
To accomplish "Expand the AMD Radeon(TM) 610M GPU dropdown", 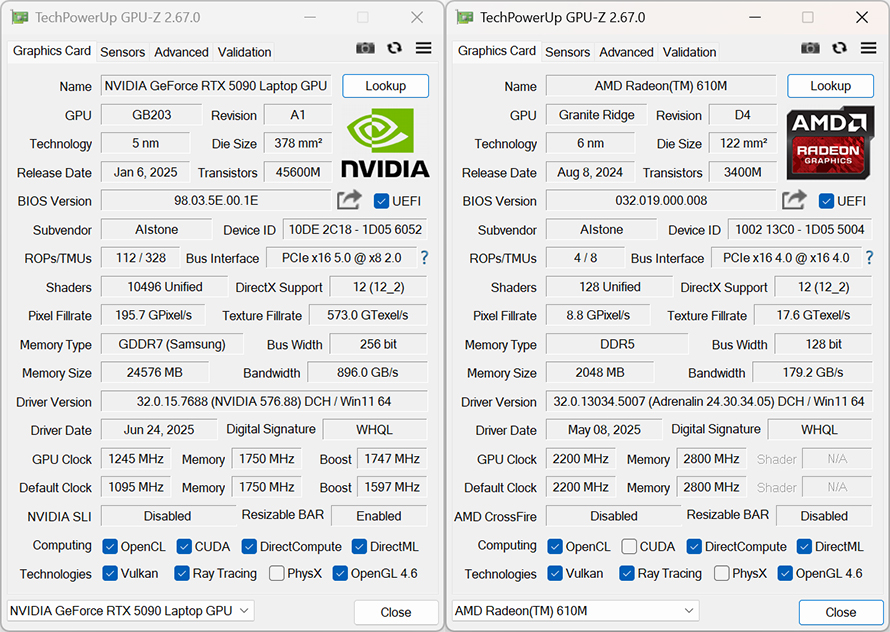I will point(576,611).
